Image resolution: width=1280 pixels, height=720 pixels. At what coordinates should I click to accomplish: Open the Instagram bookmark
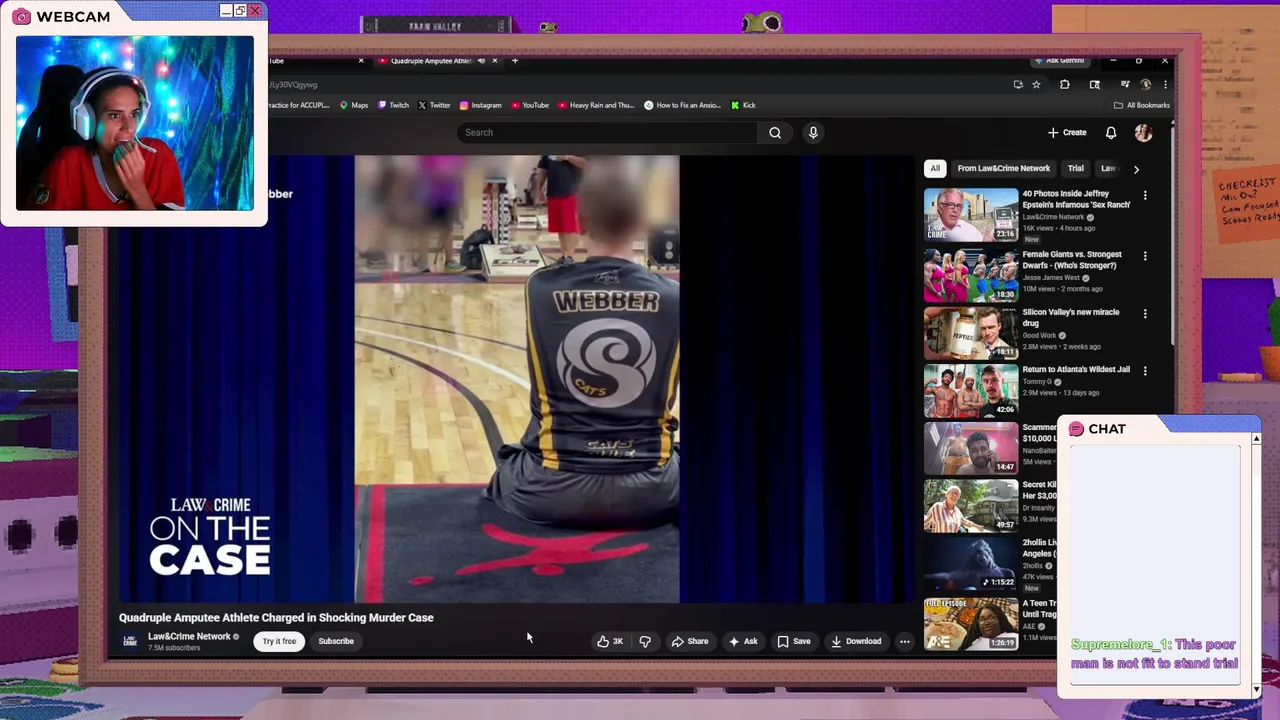[x=480, y=105]
